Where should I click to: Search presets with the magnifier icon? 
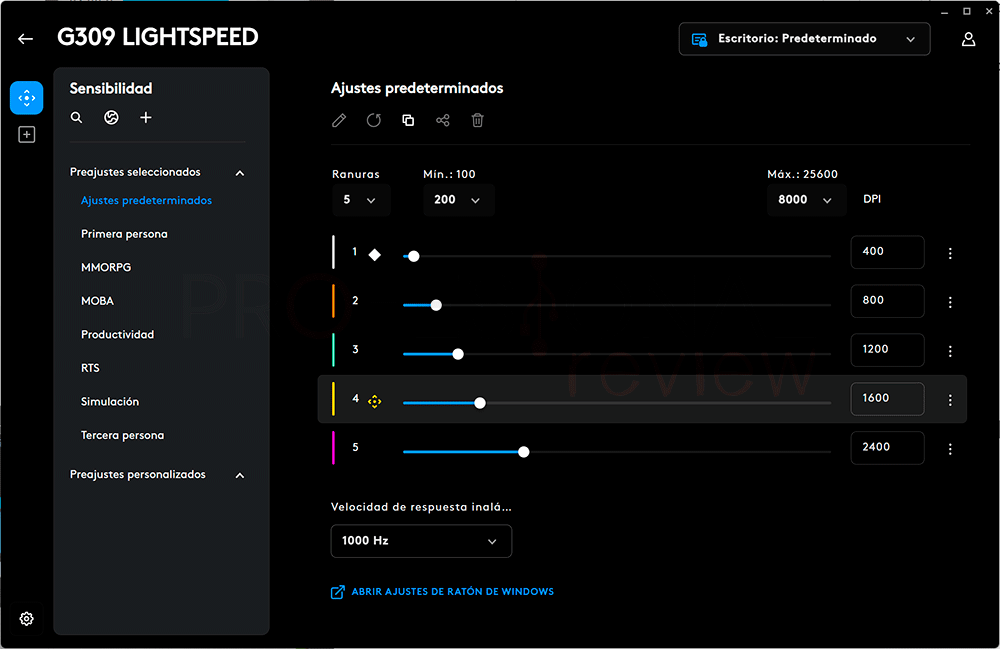[77, 117]
